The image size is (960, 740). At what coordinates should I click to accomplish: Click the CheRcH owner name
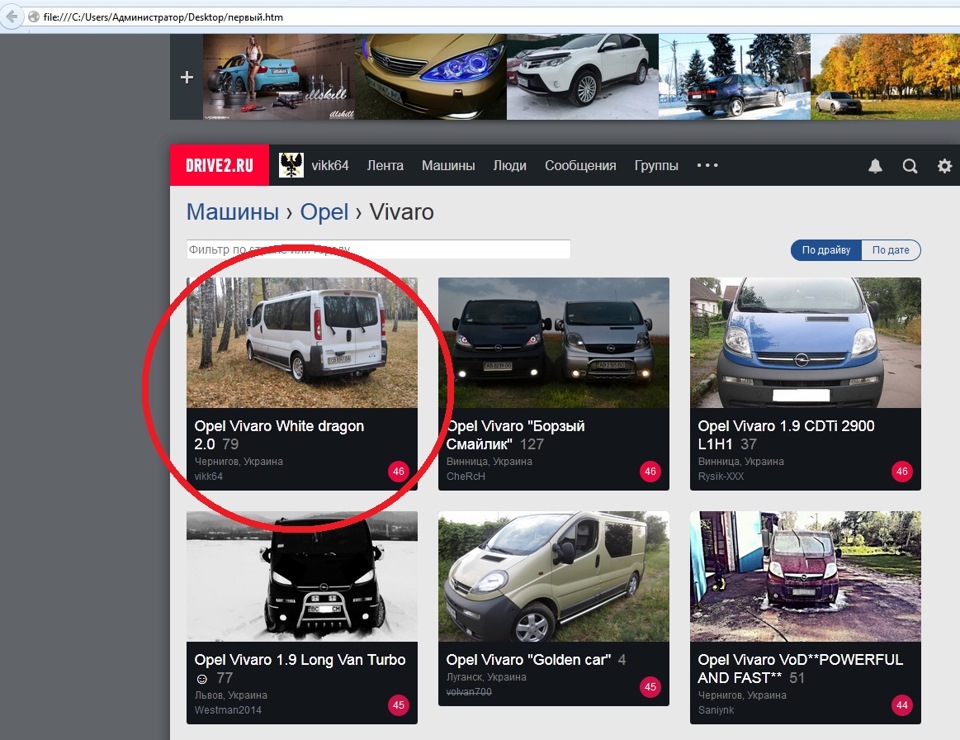tap(466, 476)
